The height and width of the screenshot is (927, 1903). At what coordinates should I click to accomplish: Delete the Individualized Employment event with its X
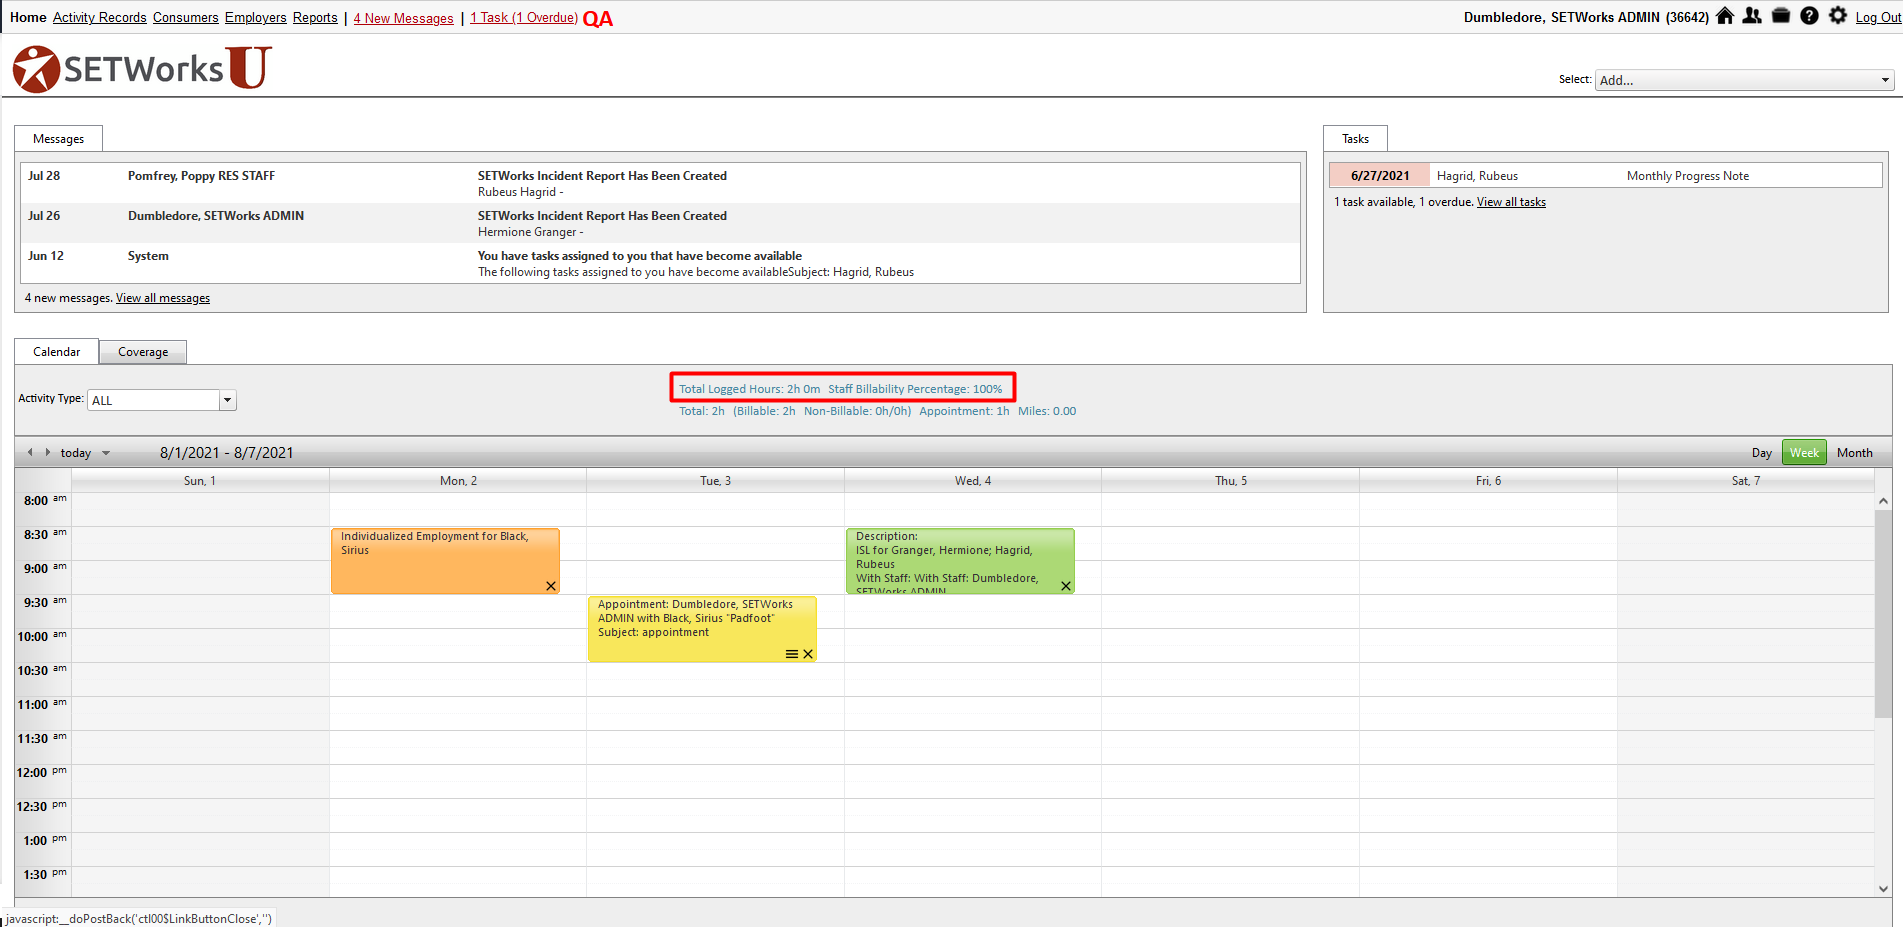(551, 586)
